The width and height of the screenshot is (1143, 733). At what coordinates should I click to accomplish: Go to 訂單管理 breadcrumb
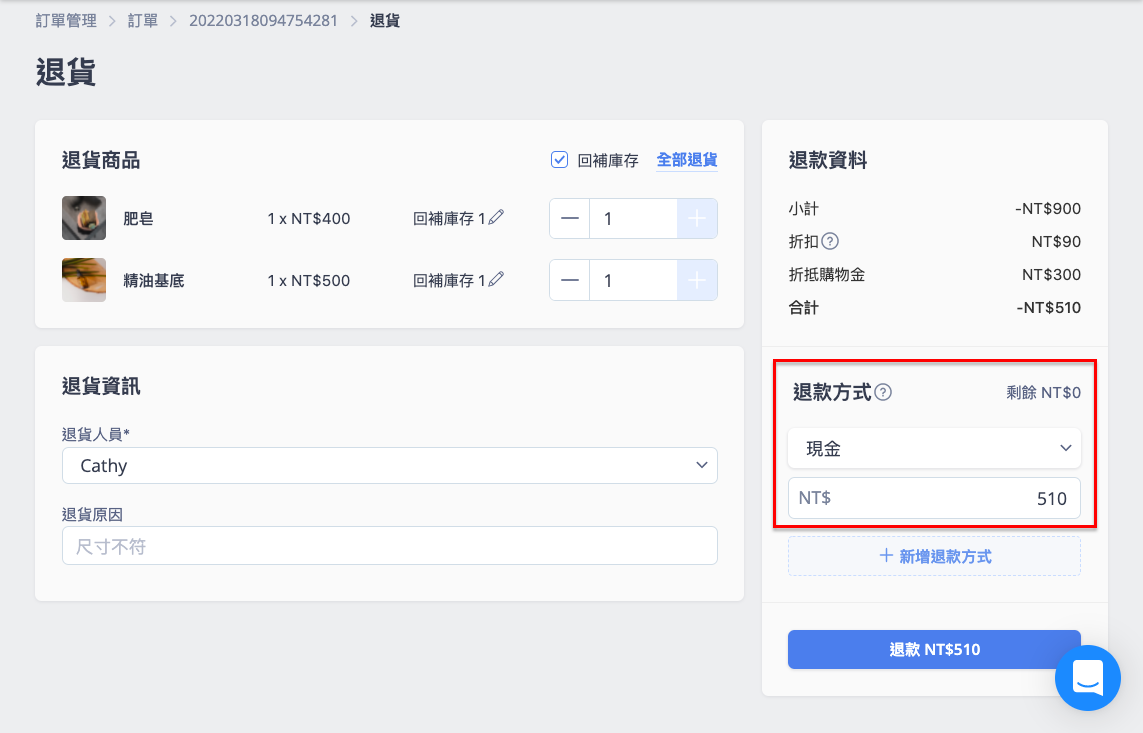click(66, 20)
